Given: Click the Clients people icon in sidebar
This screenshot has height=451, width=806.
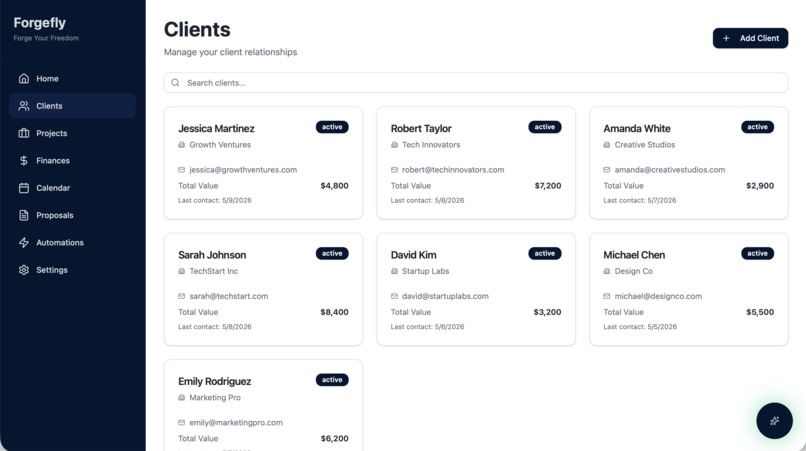Looking at the screenshot, I should (x=24, y=105).
